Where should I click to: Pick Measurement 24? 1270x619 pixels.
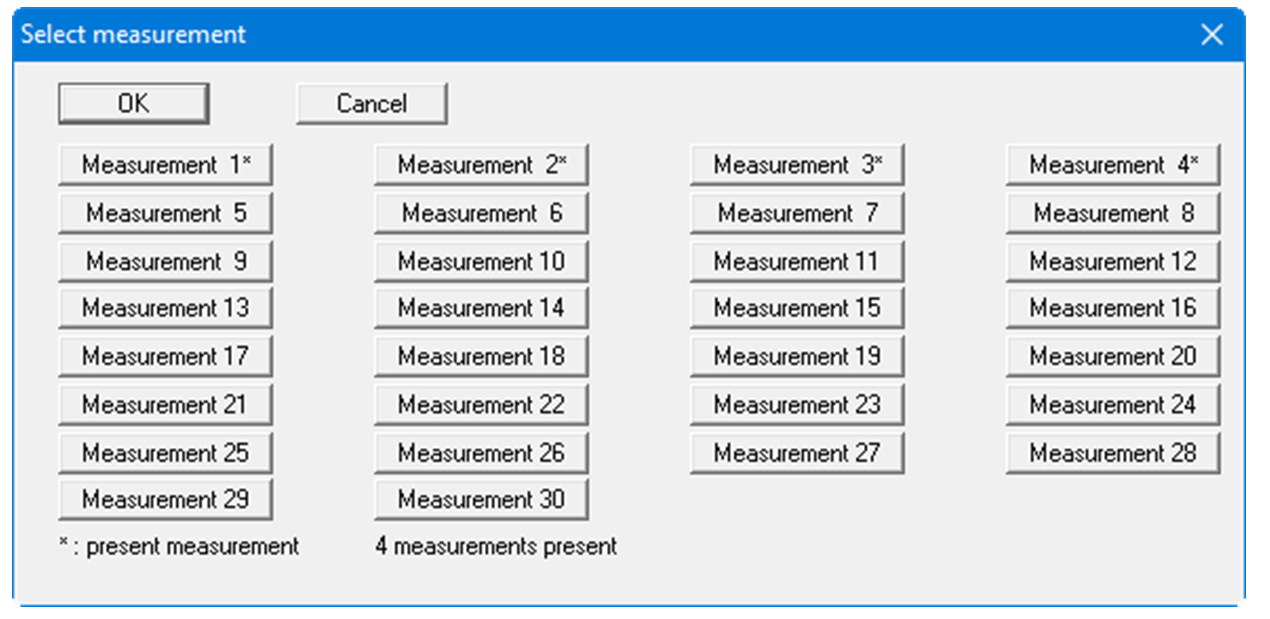1113,405
